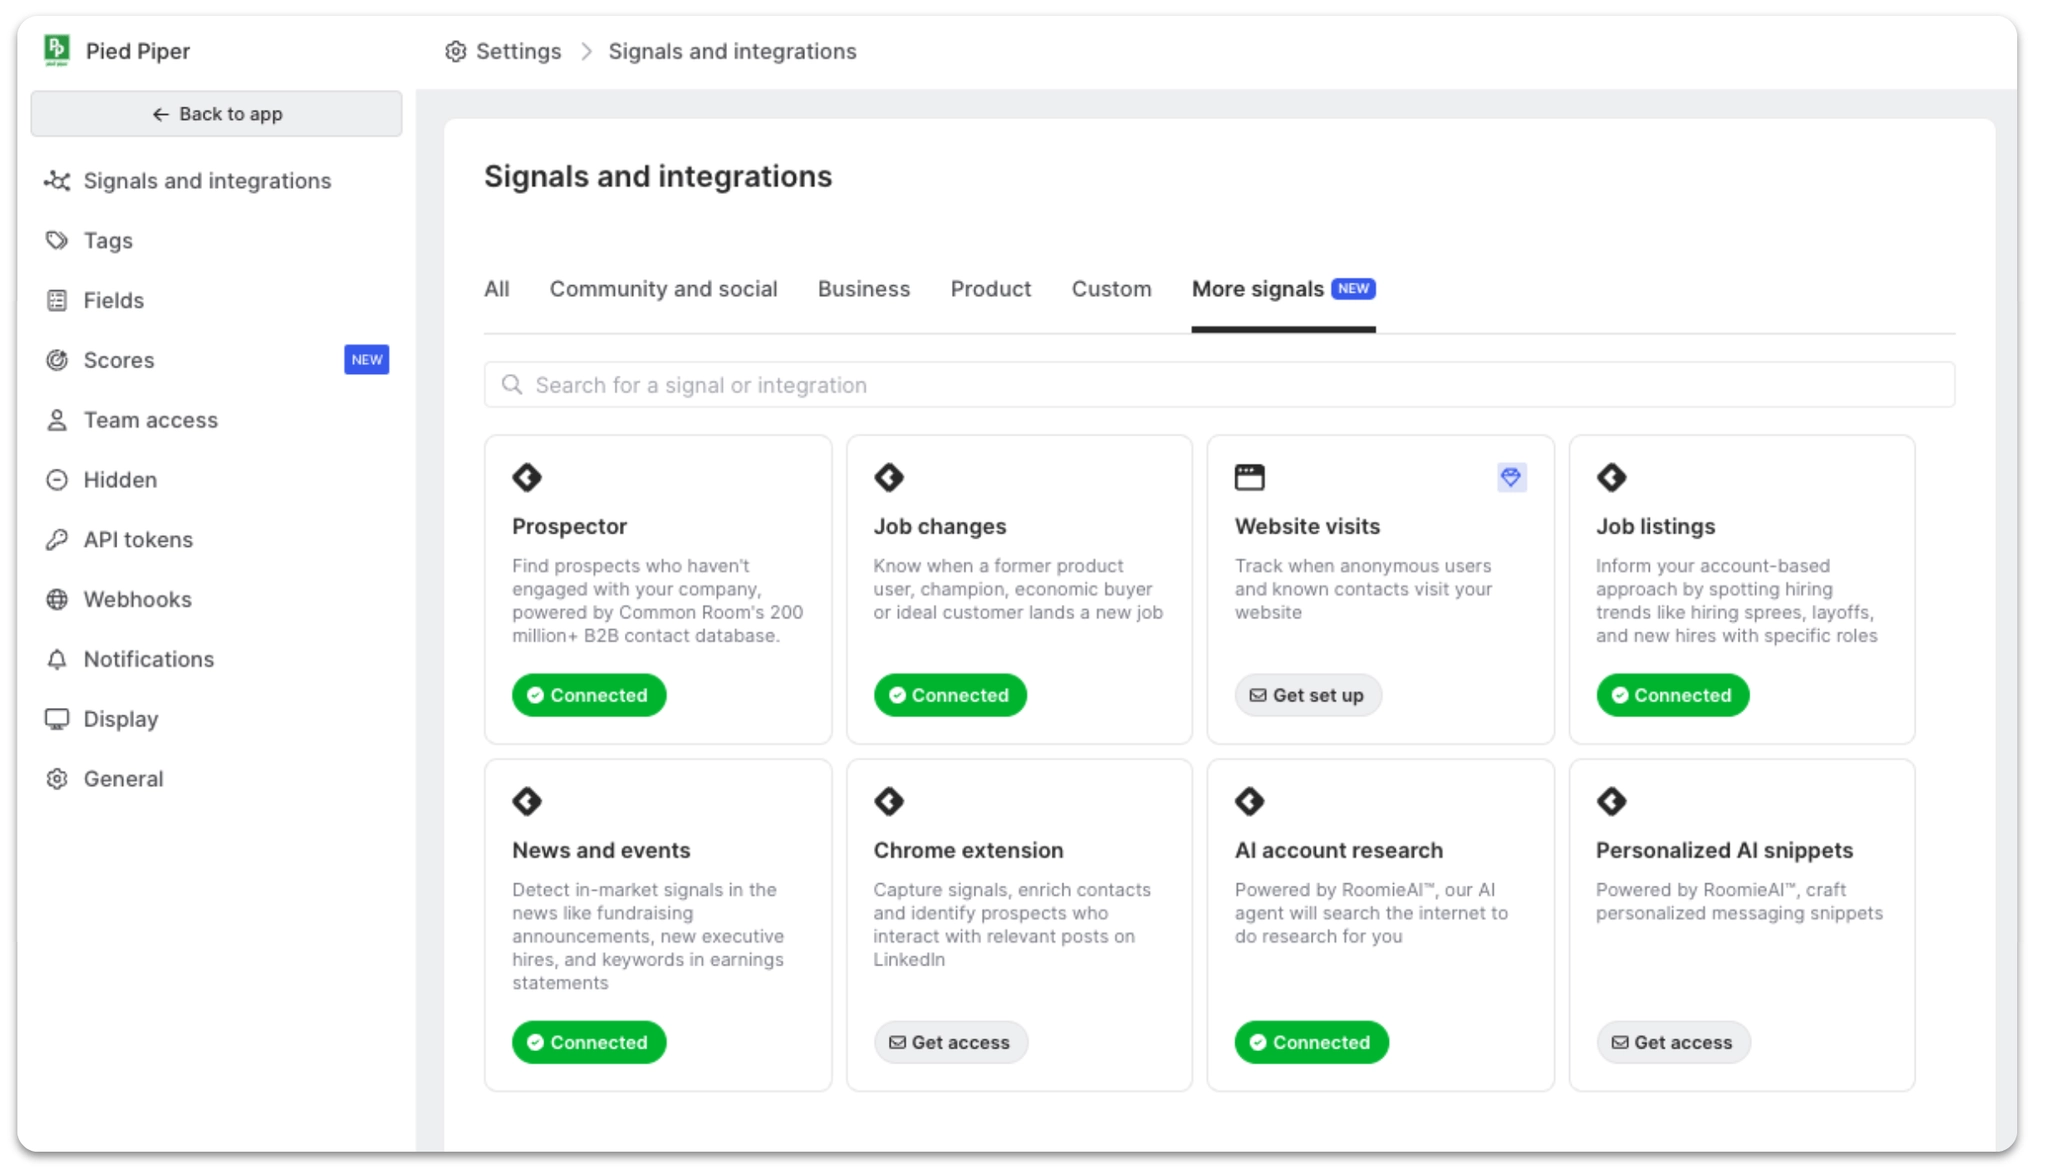Click the Pied Piper logo icon
Viewport: 2048px width, 1176px height.
coord(57,50)
